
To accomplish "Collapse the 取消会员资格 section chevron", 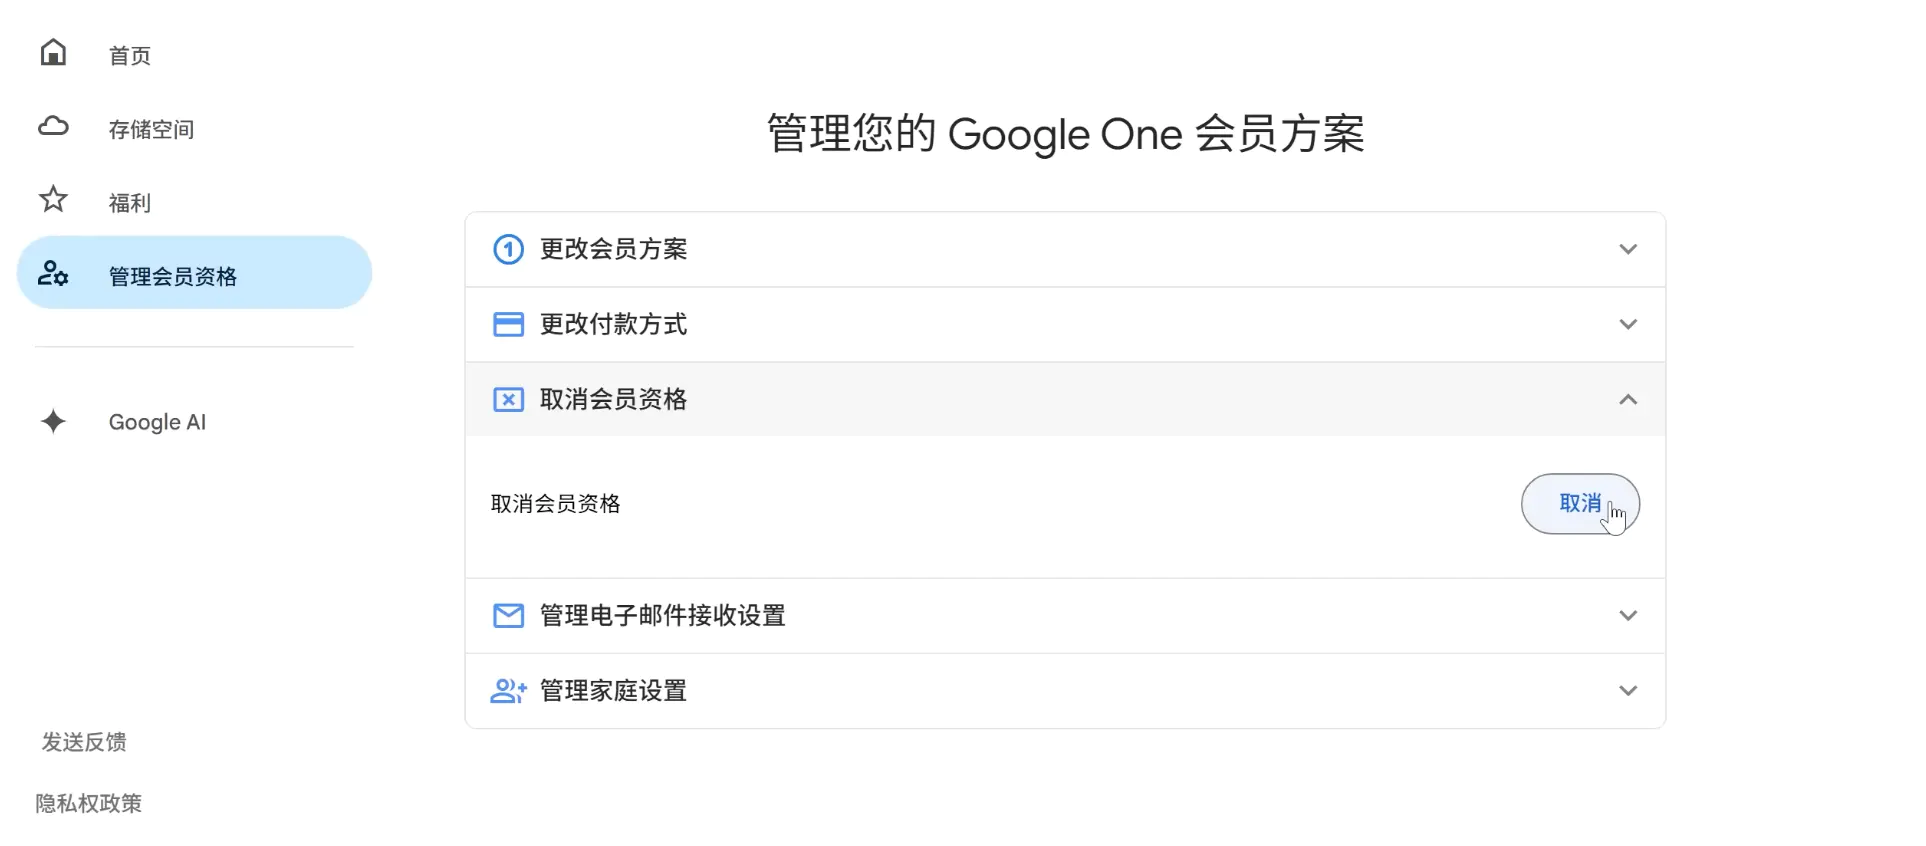I will 1628,399.
